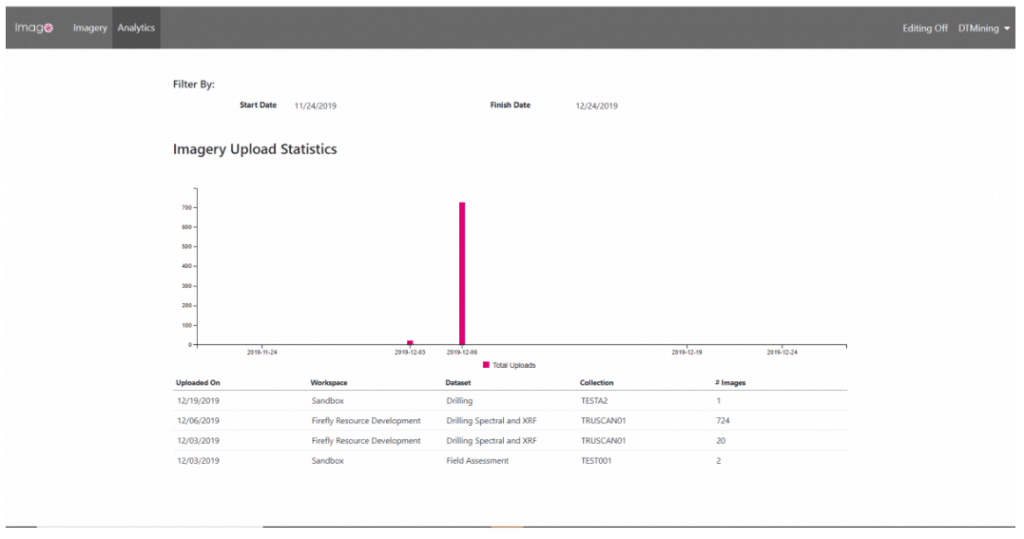Click the 2019-12-19 axis date label

point(686,352)
